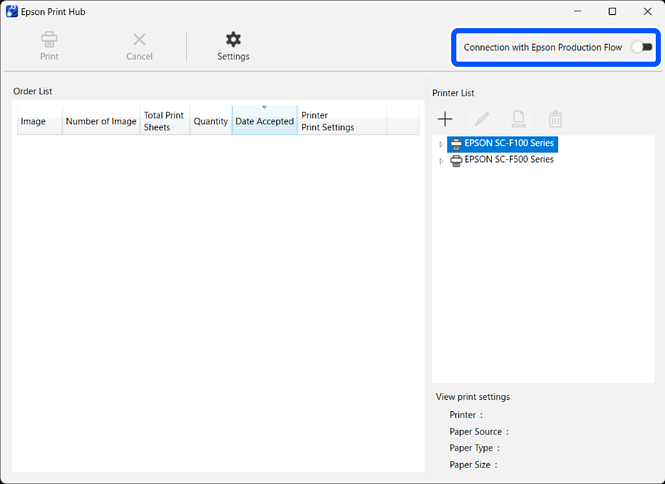This screenshot has height=484, width=665.
Task: Click the Cancel X icon
Action: click(x=139, y=40)
